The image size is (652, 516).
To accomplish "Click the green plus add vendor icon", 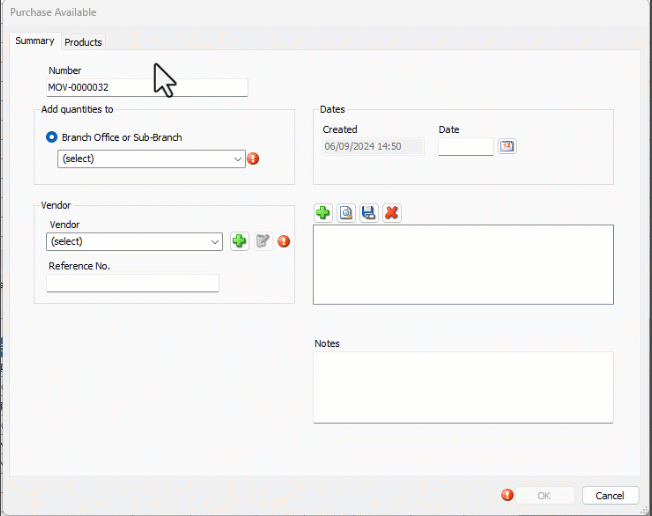I will pos(239,241).
